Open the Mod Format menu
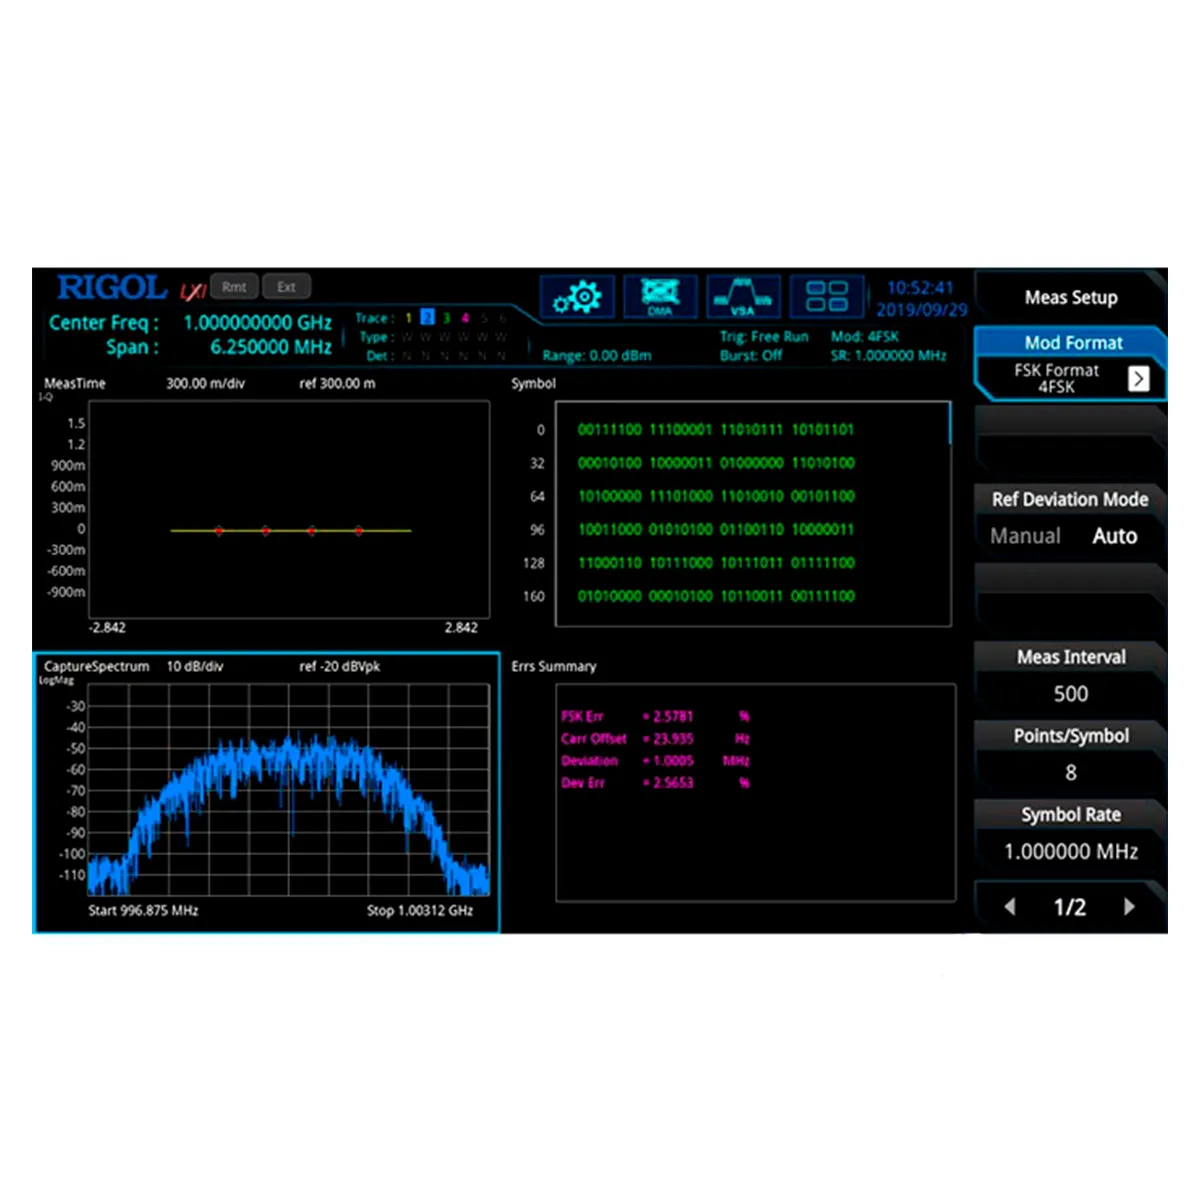The image size is (1200, 1200). 1072,343
